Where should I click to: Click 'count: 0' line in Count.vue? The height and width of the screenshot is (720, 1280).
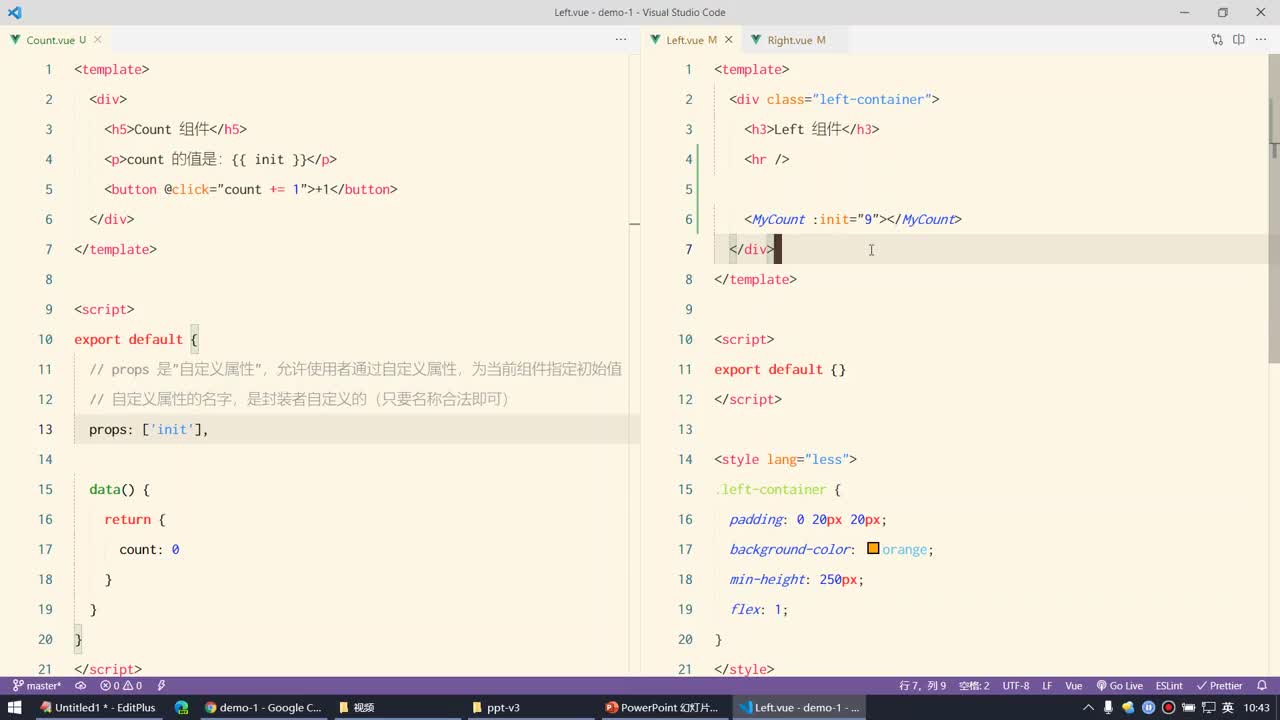coord(149,549)
